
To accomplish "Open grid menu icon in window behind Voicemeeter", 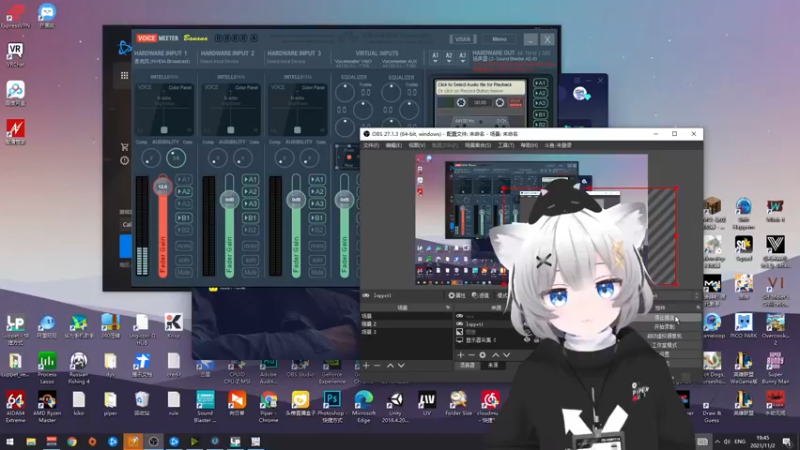I will pyautogui.click(x=124, y=76).
